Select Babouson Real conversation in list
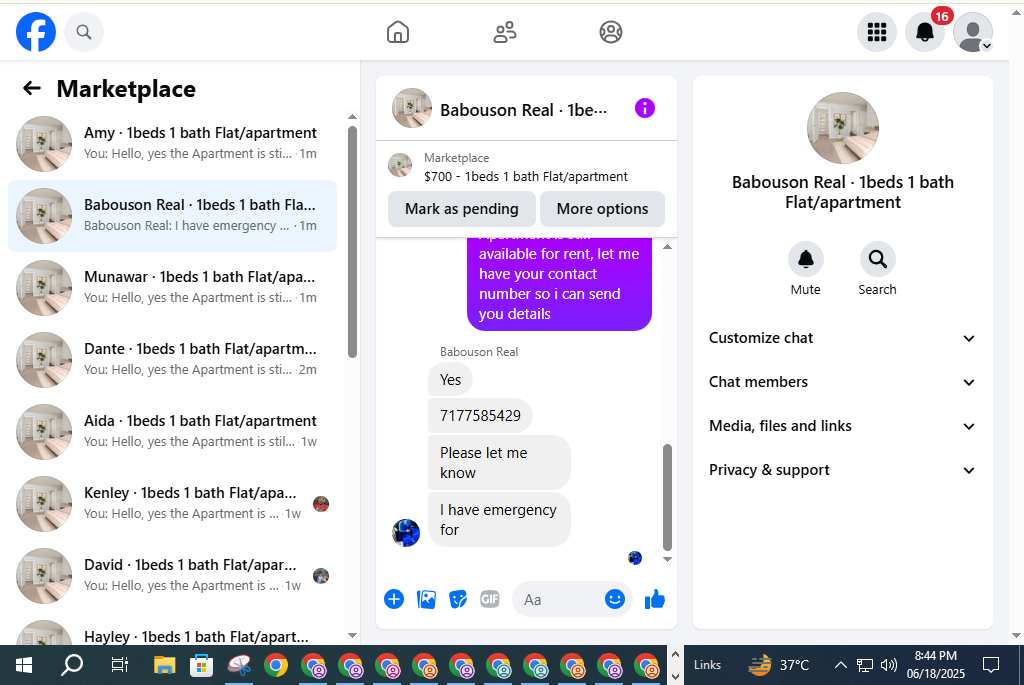Viewport: 1024px width, 685px height. tap(172, 215)
